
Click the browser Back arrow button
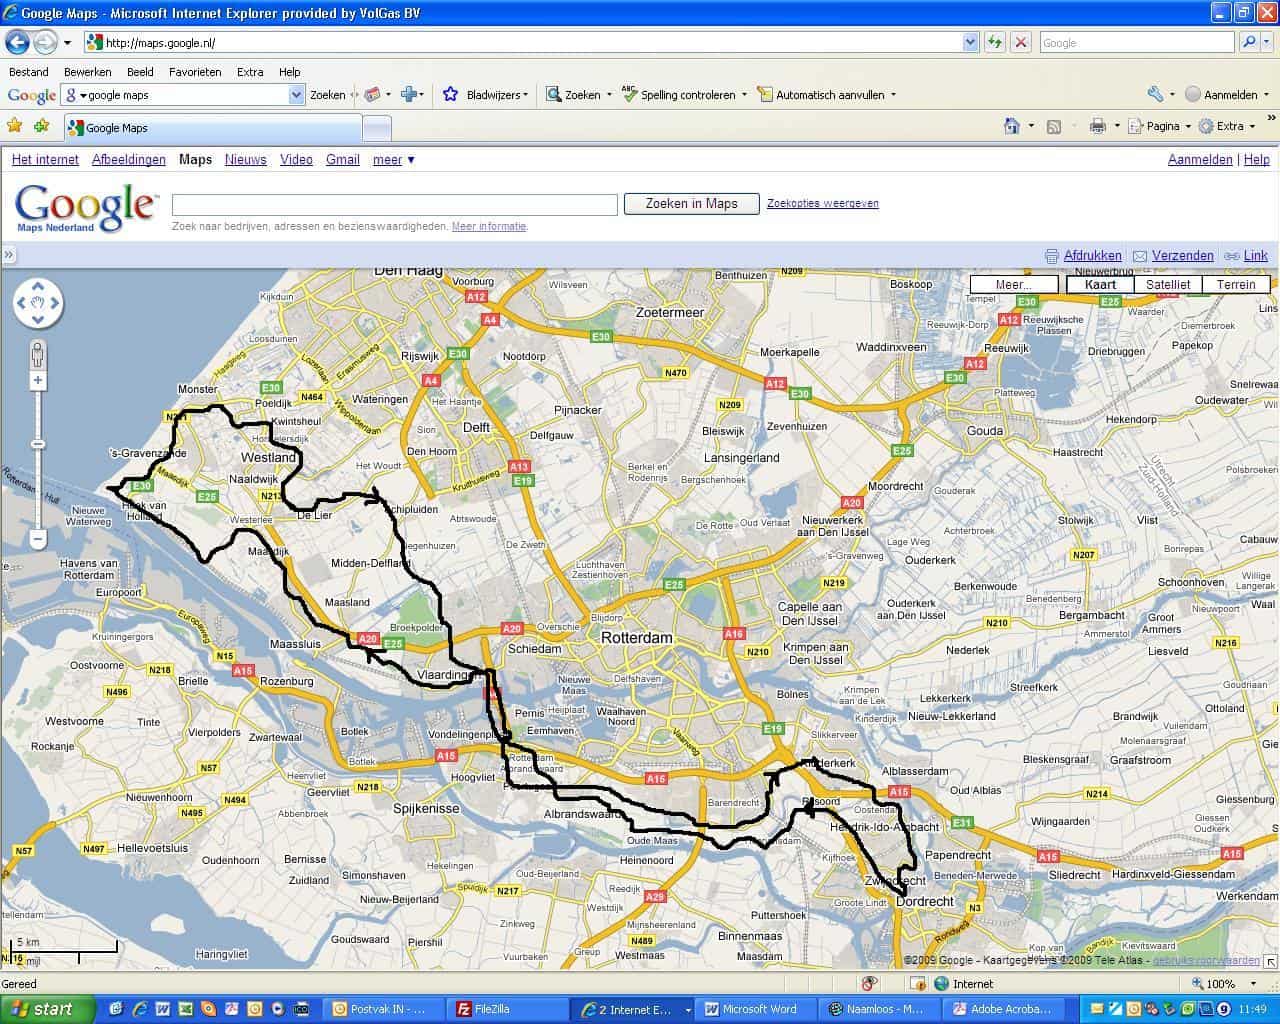(17, 42)
